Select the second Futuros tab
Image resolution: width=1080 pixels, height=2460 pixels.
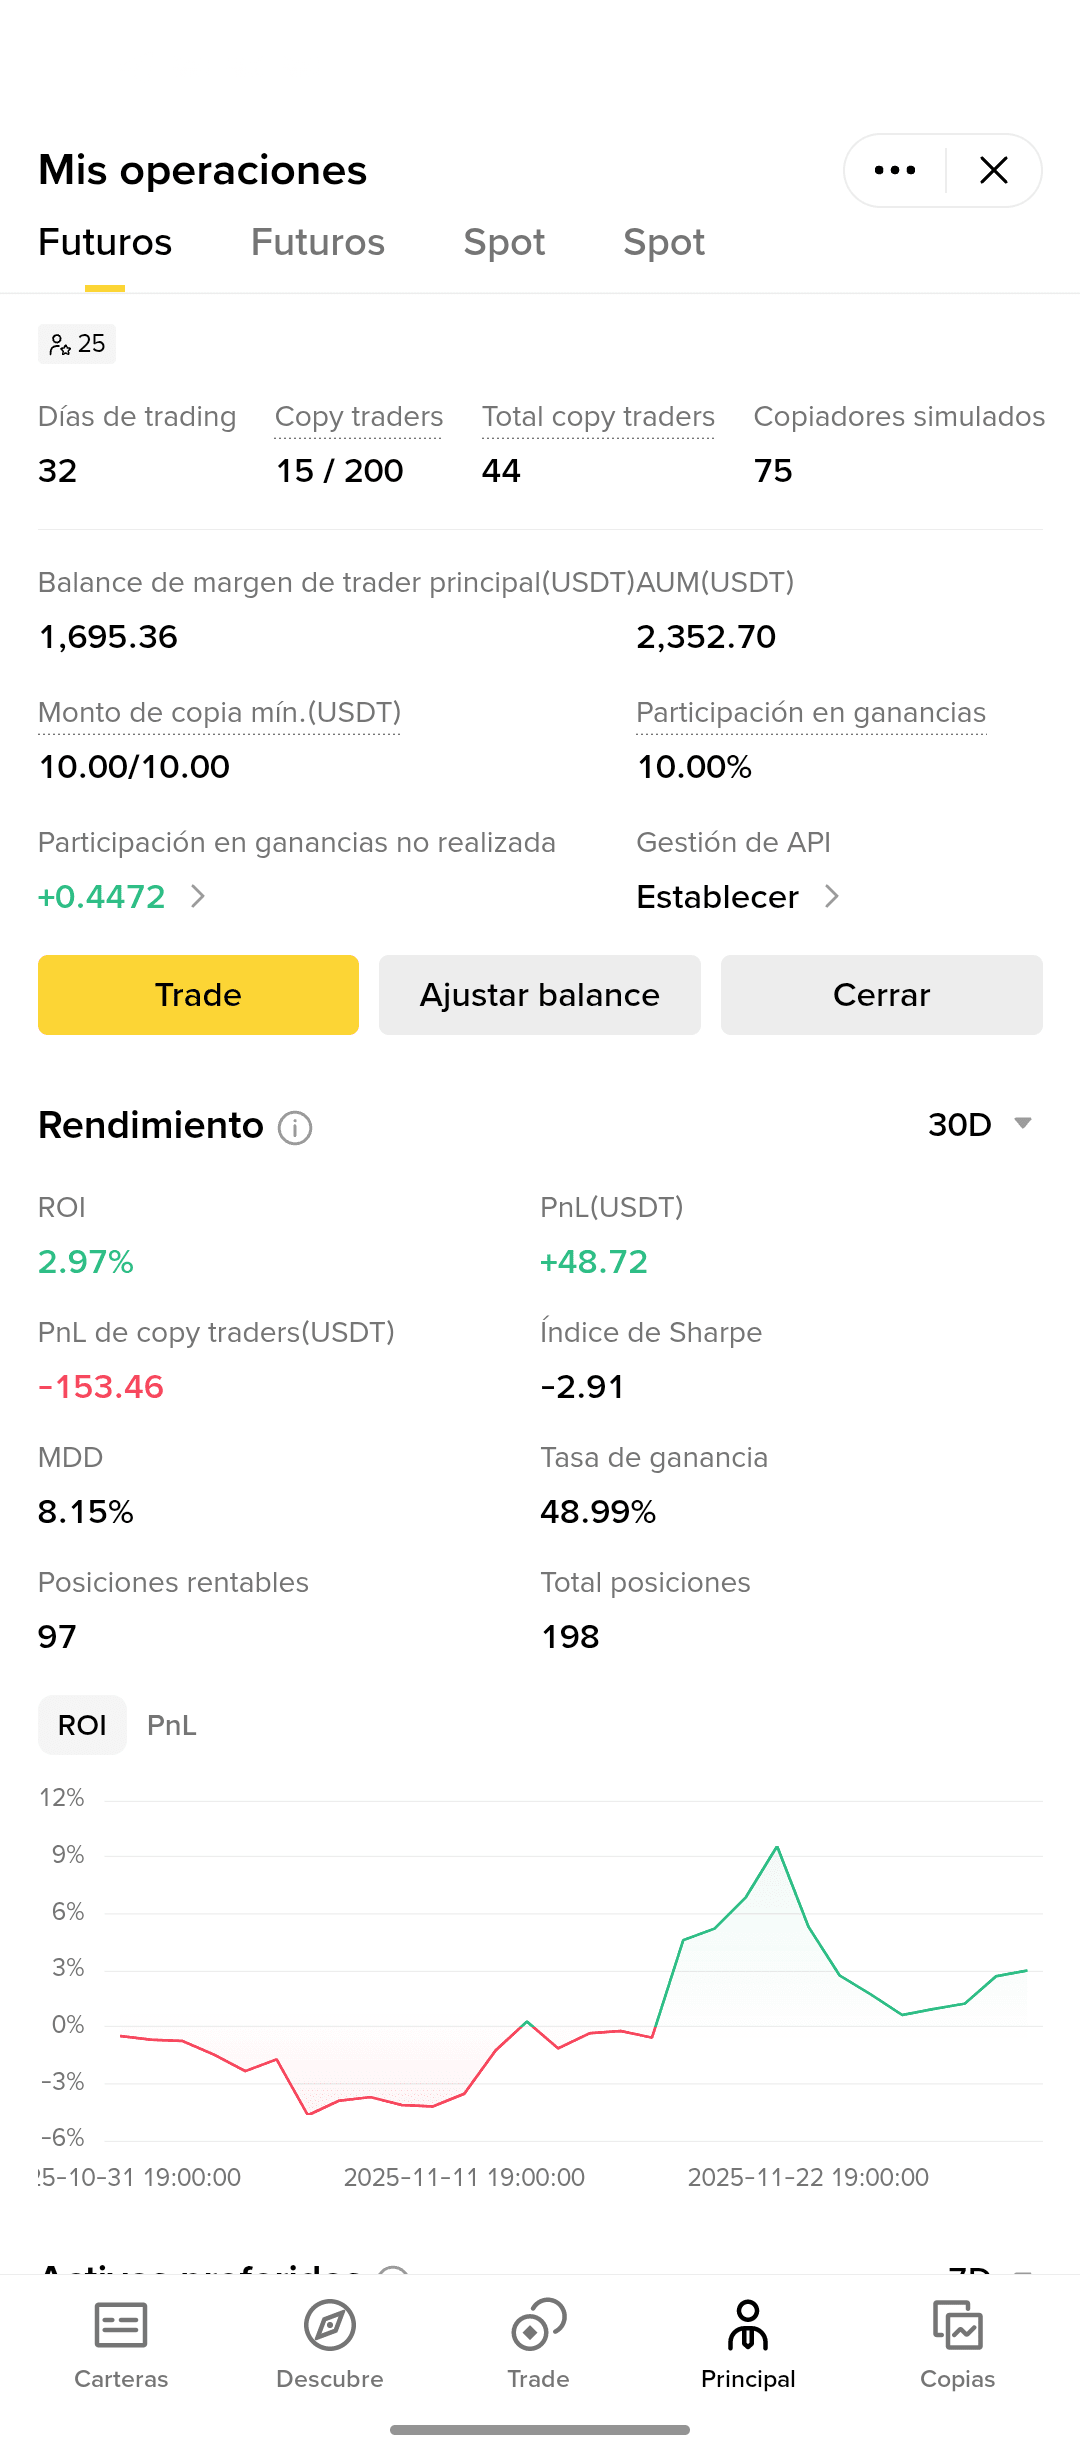pos(318,242)
